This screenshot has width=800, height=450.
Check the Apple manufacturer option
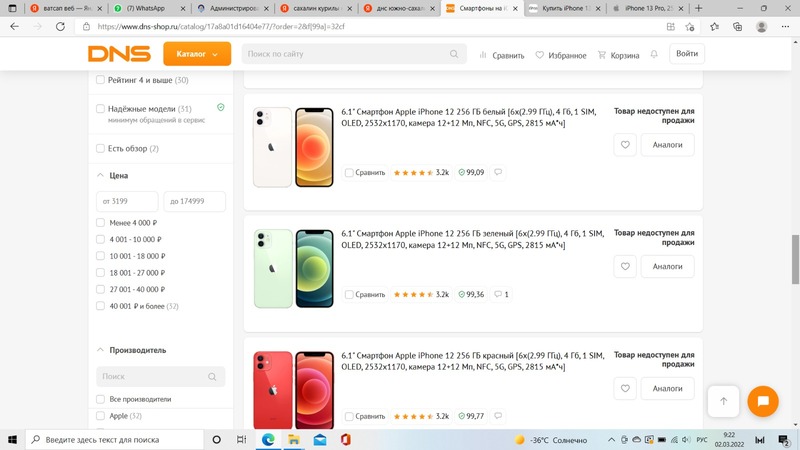(101, 416)
